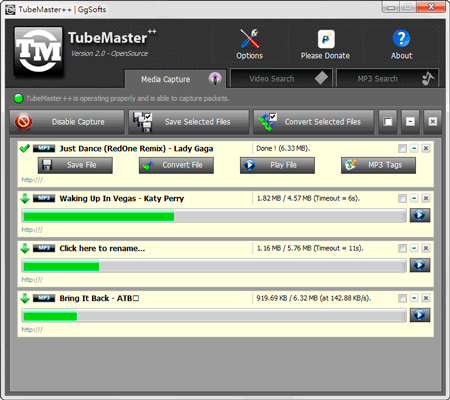Save File for Just Dance
This screenshot has height=400, width=450.
(75, 165)
